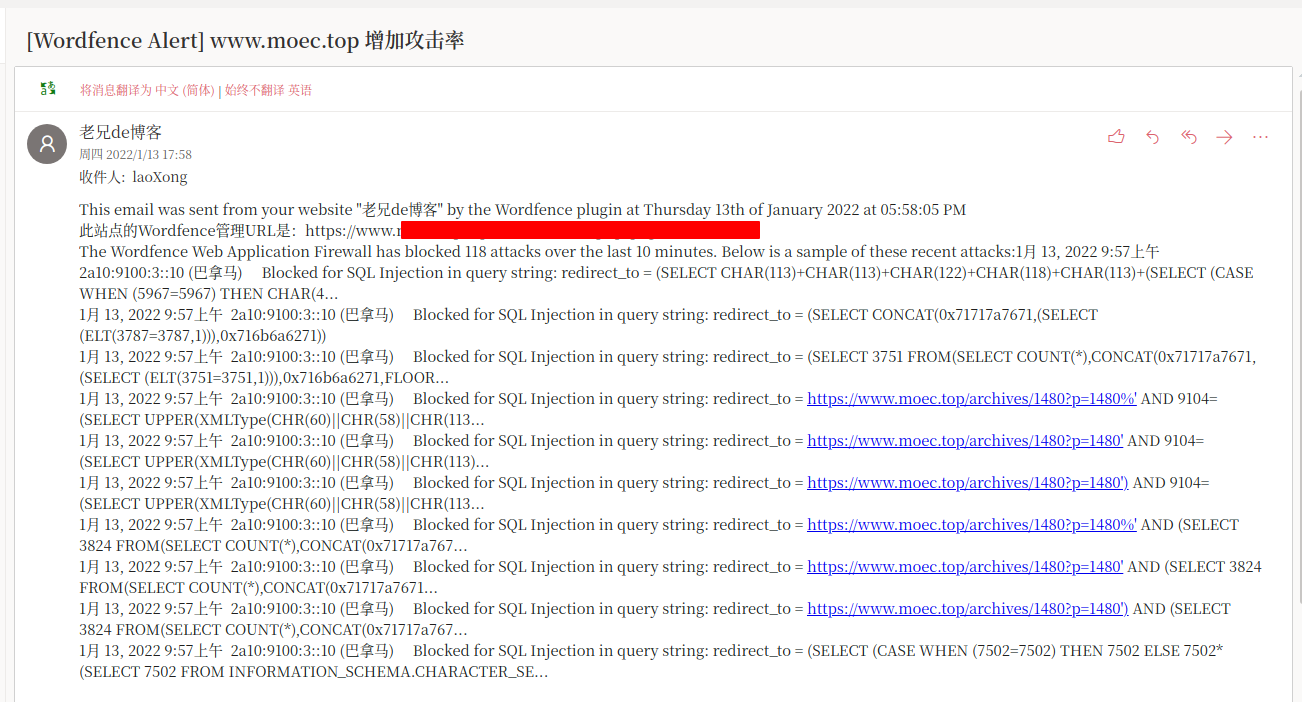The width and height of the screenshot is (1302, 702).
Task: Click the red redacted Wordfence admin URL
Action: click(580, 231)
